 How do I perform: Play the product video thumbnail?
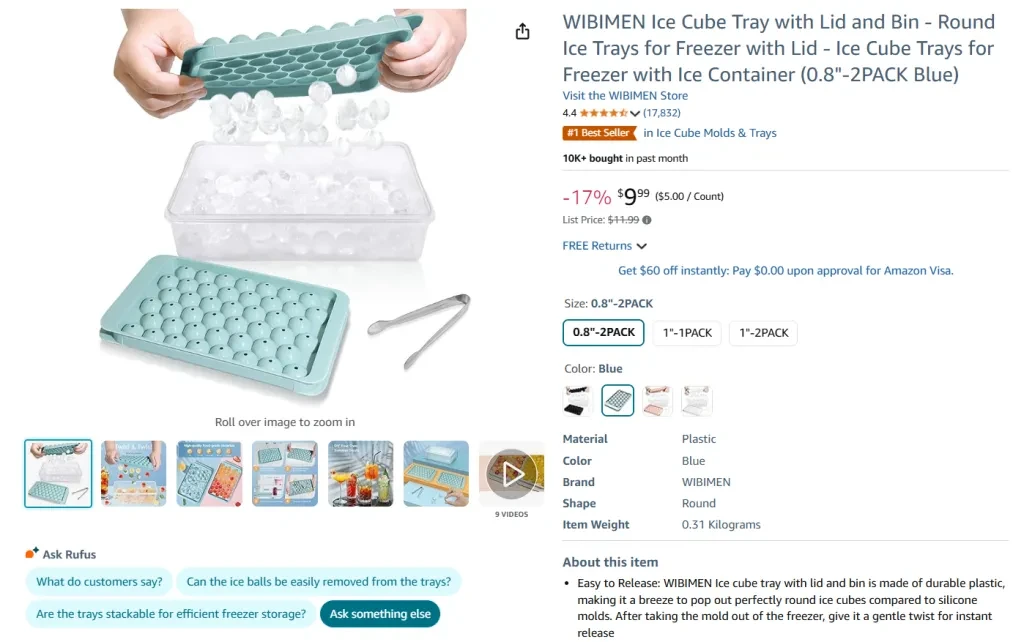click(512, 473)
